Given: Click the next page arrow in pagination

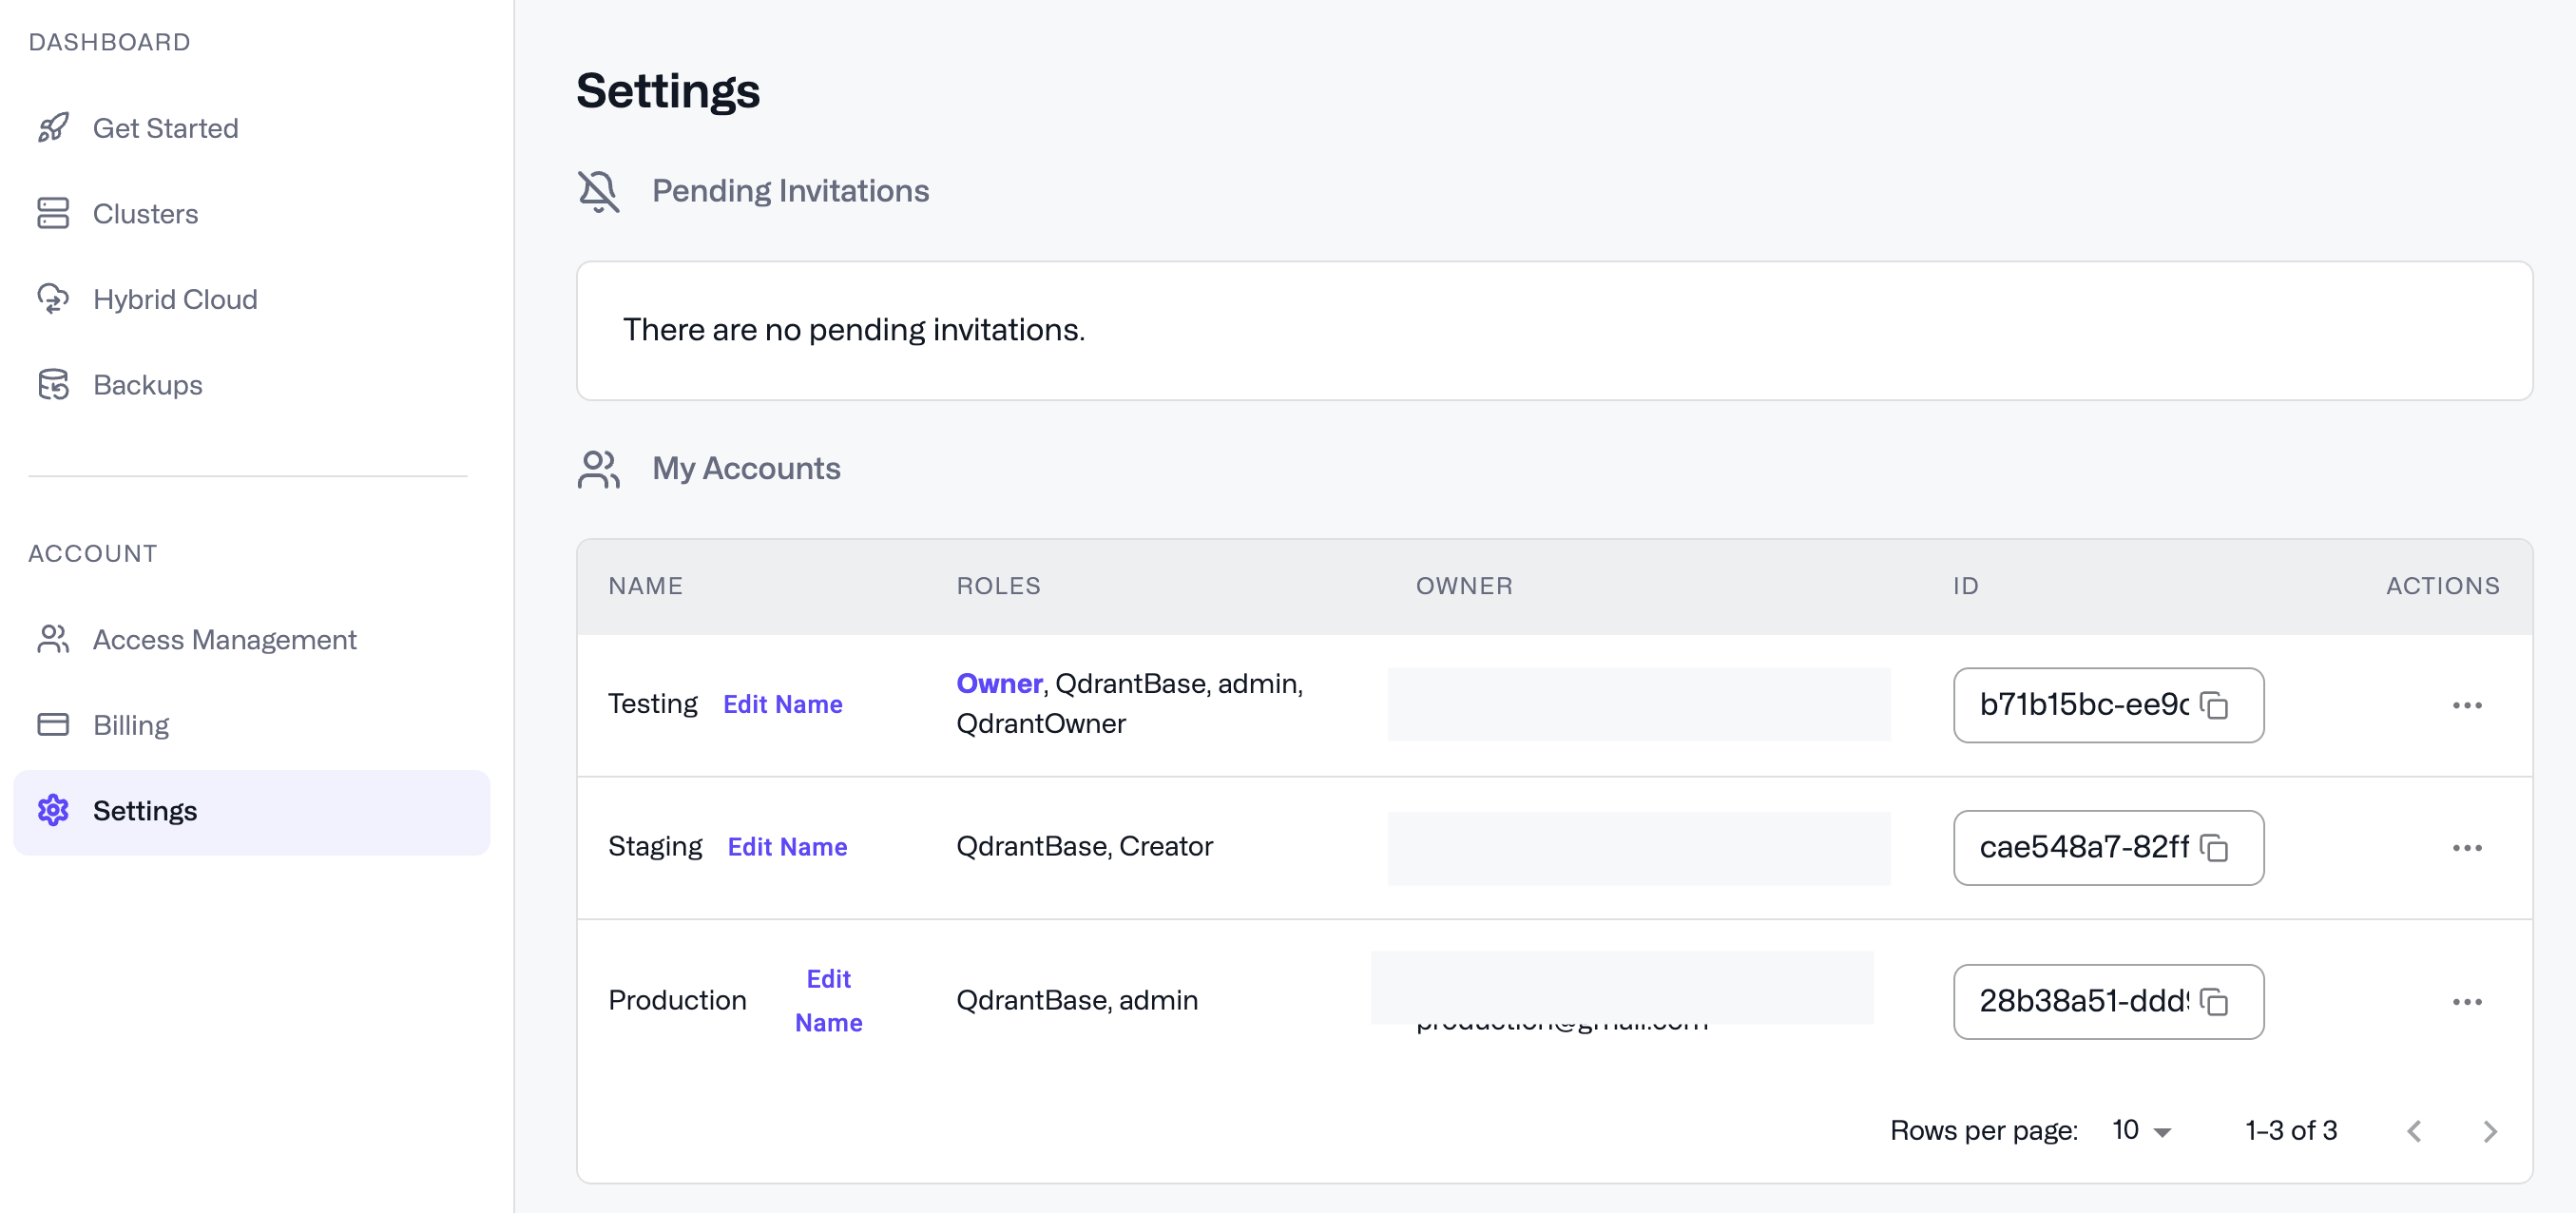Looking at the screenshot, I should [x=2491, y=1131].
